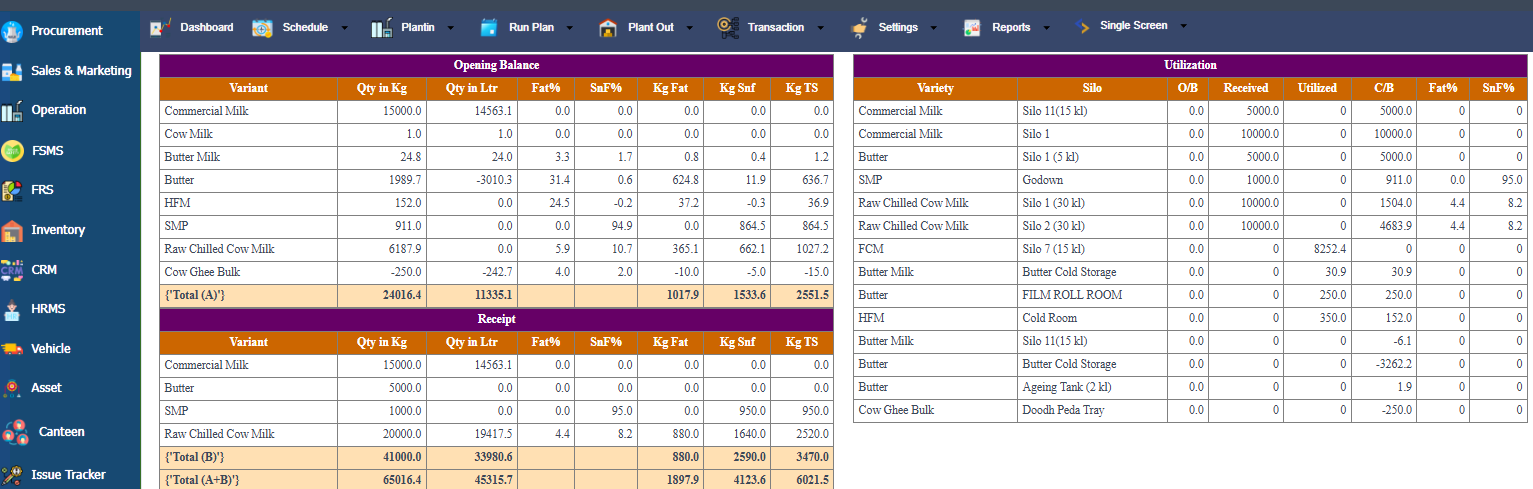The height and width of the screenshot is (489, 1533).
Task: Open the Reports dropdown arrow
Action: (1047, 28)
